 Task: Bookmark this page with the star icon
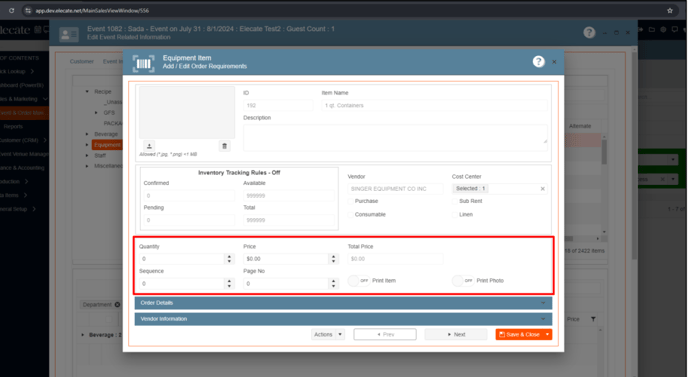pos(670,11)
